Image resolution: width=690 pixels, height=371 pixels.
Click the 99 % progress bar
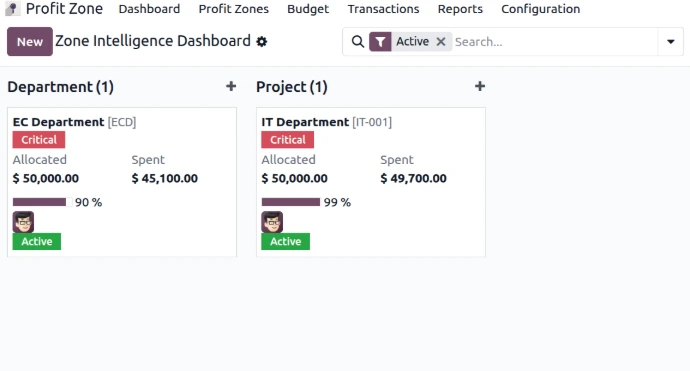291,202
